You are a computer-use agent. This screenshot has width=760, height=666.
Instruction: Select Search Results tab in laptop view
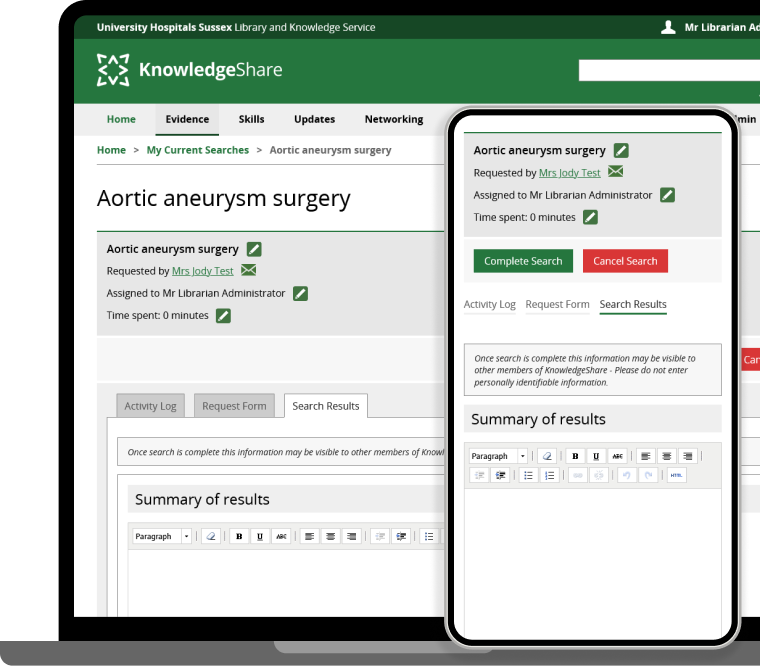click(326, 406)
